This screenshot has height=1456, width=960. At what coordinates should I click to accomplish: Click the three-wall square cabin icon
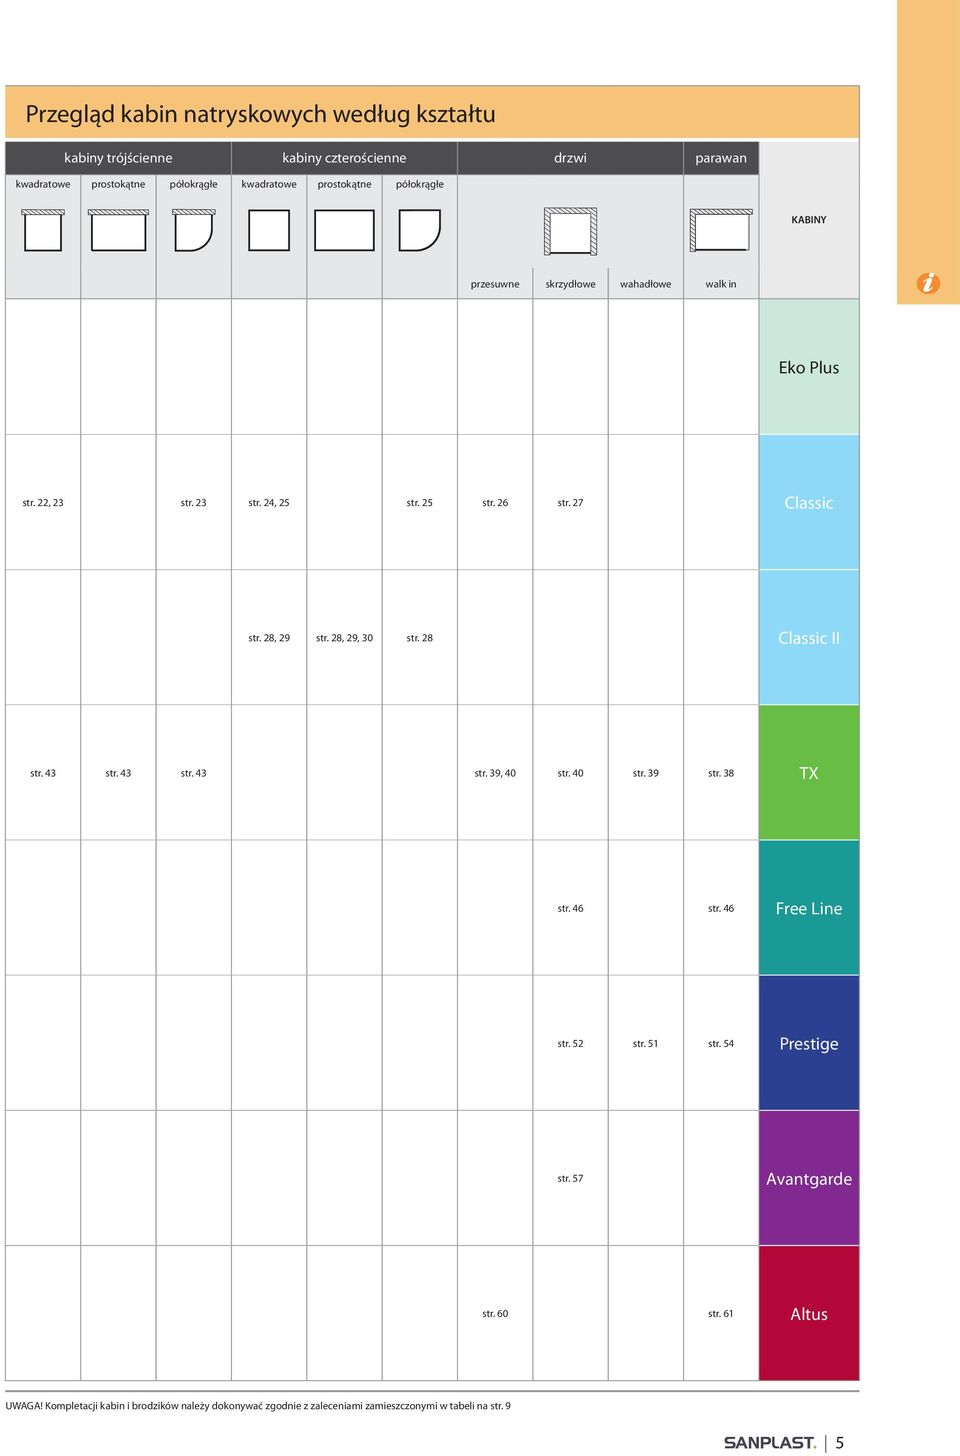[x=43, y=230]
